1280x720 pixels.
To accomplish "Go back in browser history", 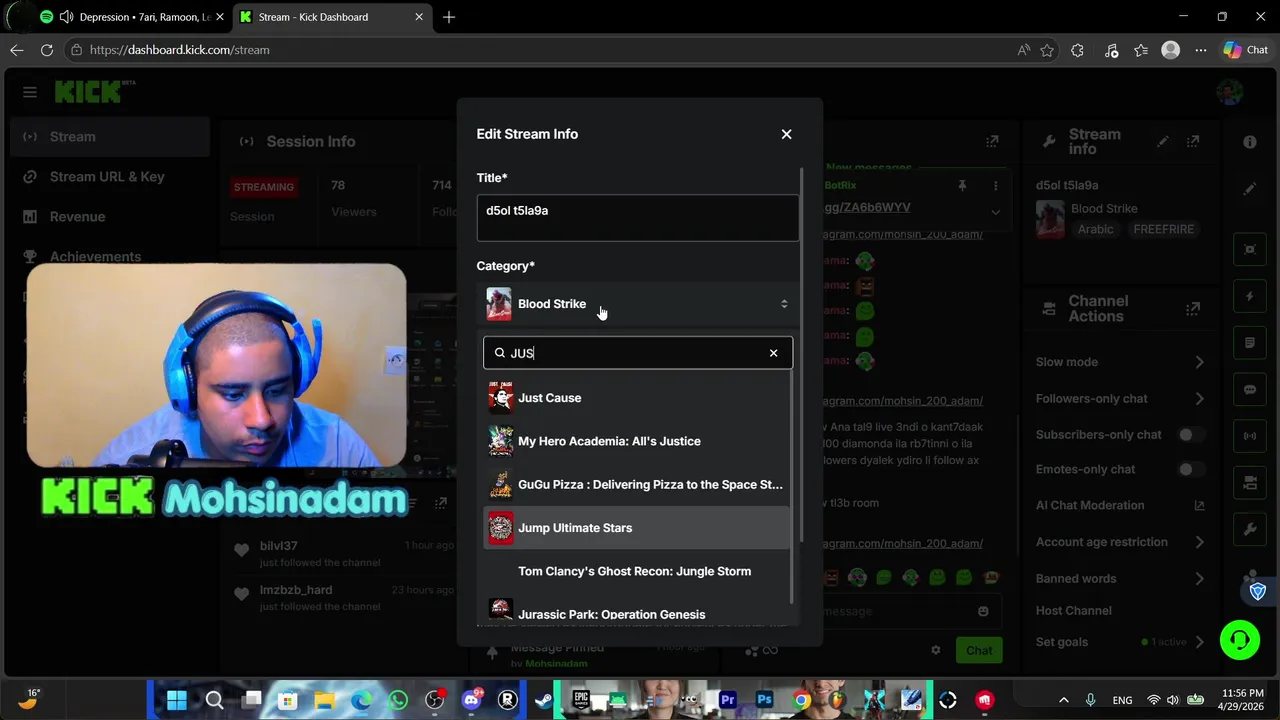I will point(17,50).
